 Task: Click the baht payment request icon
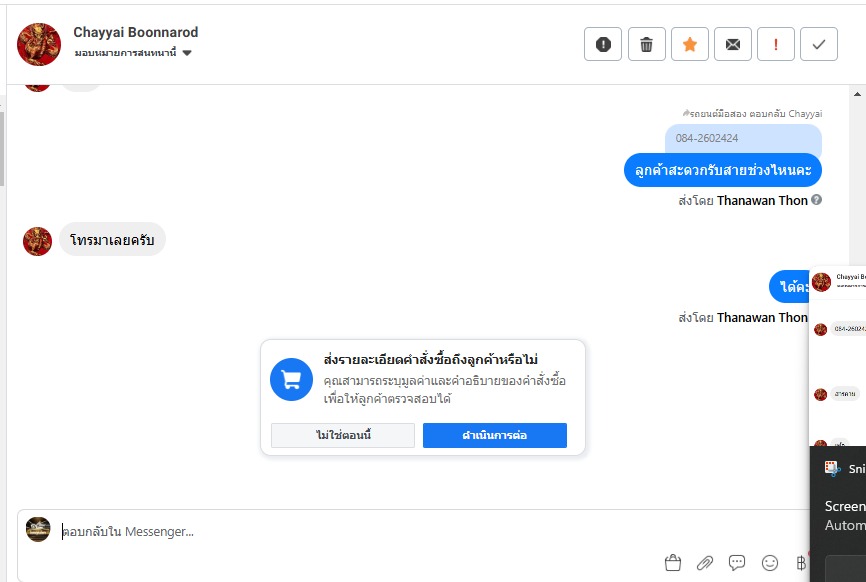coord(800,563)
